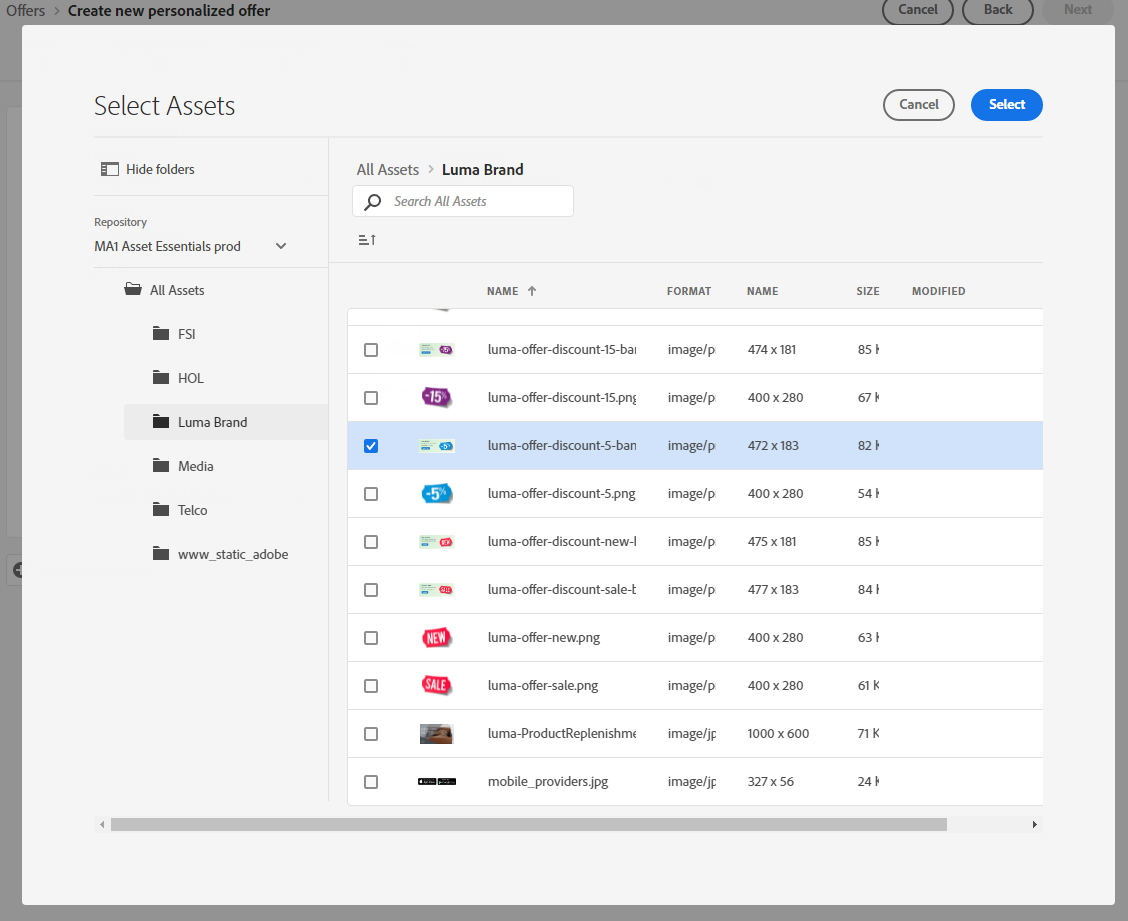Click the Luma Brand folder icon

tap(161, 422)
